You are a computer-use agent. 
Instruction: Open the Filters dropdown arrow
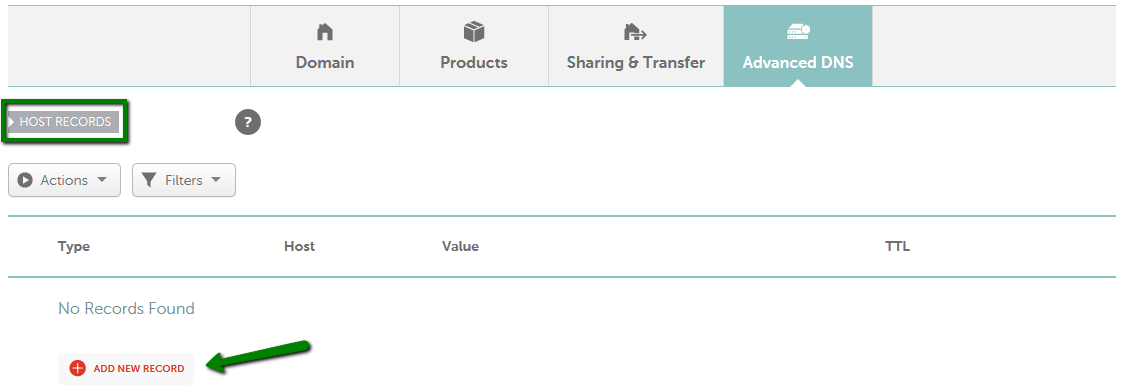pos(216,180)
